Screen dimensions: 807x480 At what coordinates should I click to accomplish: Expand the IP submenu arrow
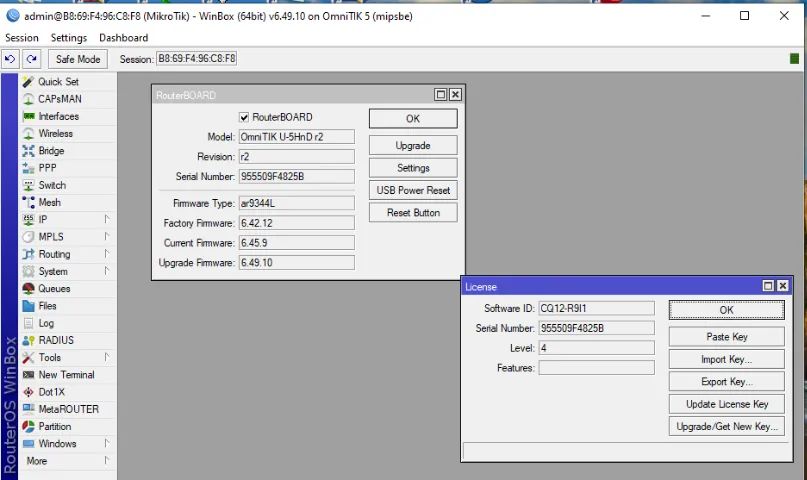[107, 219]
